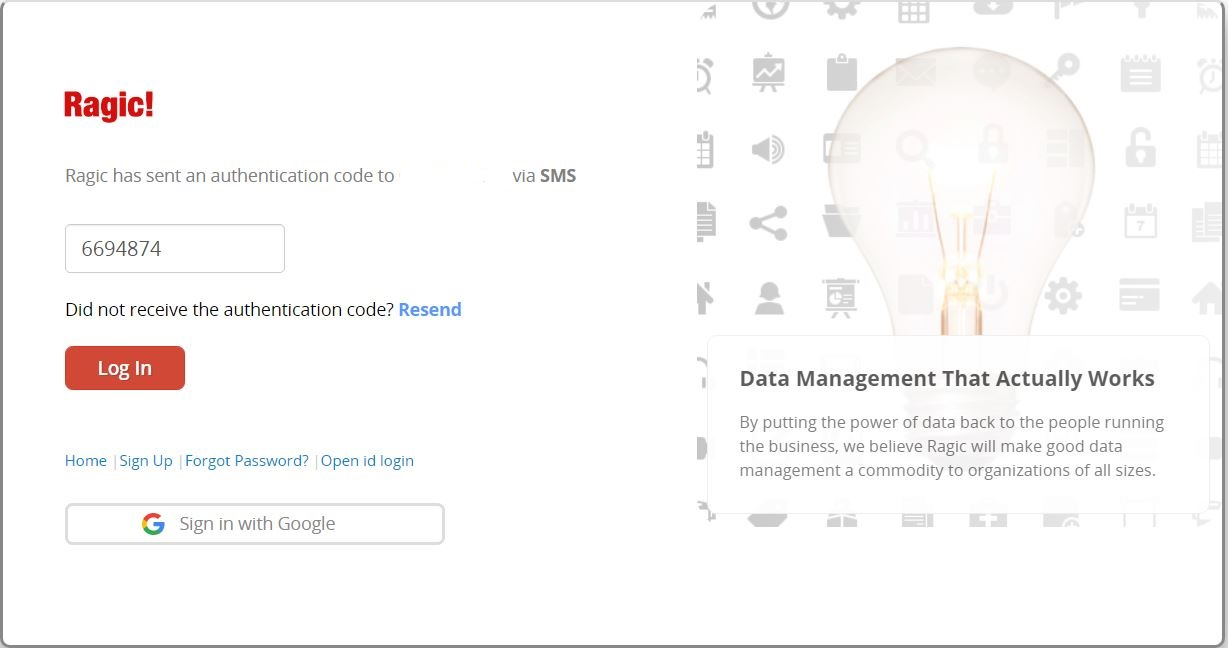Image resolution: width=1228 pixels, height=648 pixels.
Task: Select the user silhouette icon
Action: point(768,298)
